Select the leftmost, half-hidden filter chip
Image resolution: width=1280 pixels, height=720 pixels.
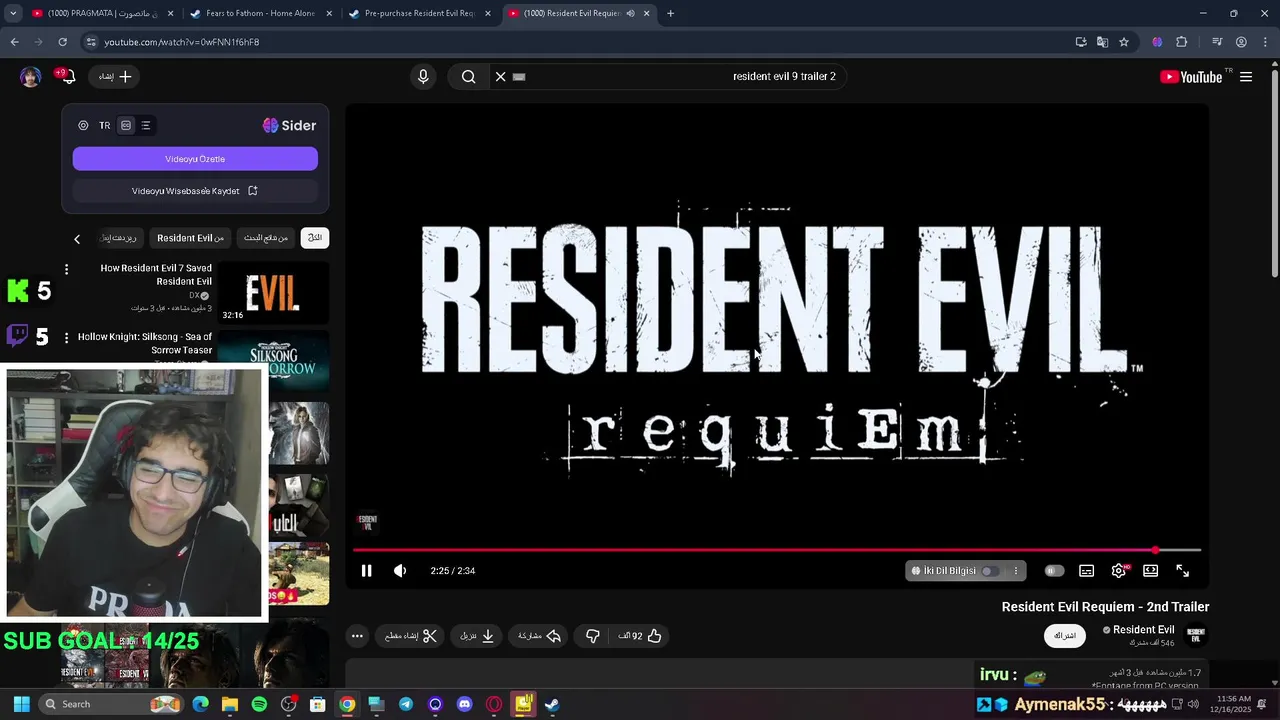tap(118, 238)
